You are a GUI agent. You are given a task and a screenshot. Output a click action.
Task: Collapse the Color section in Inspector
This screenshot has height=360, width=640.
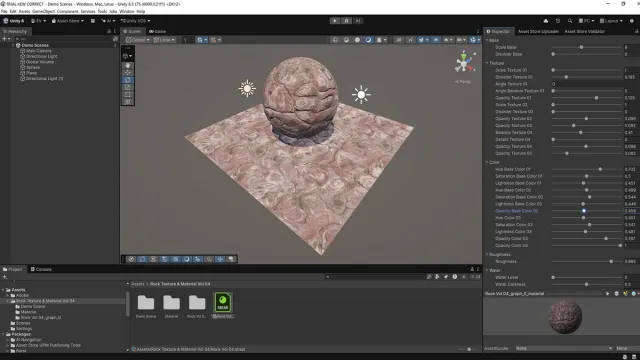[487, 162]
